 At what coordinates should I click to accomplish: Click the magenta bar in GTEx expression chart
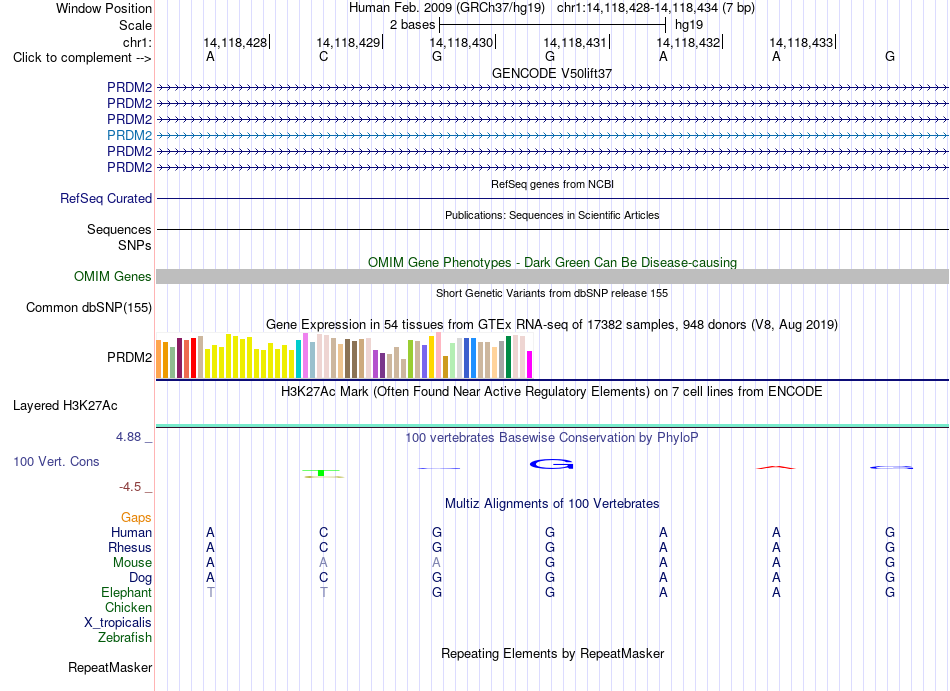[530, 365]
